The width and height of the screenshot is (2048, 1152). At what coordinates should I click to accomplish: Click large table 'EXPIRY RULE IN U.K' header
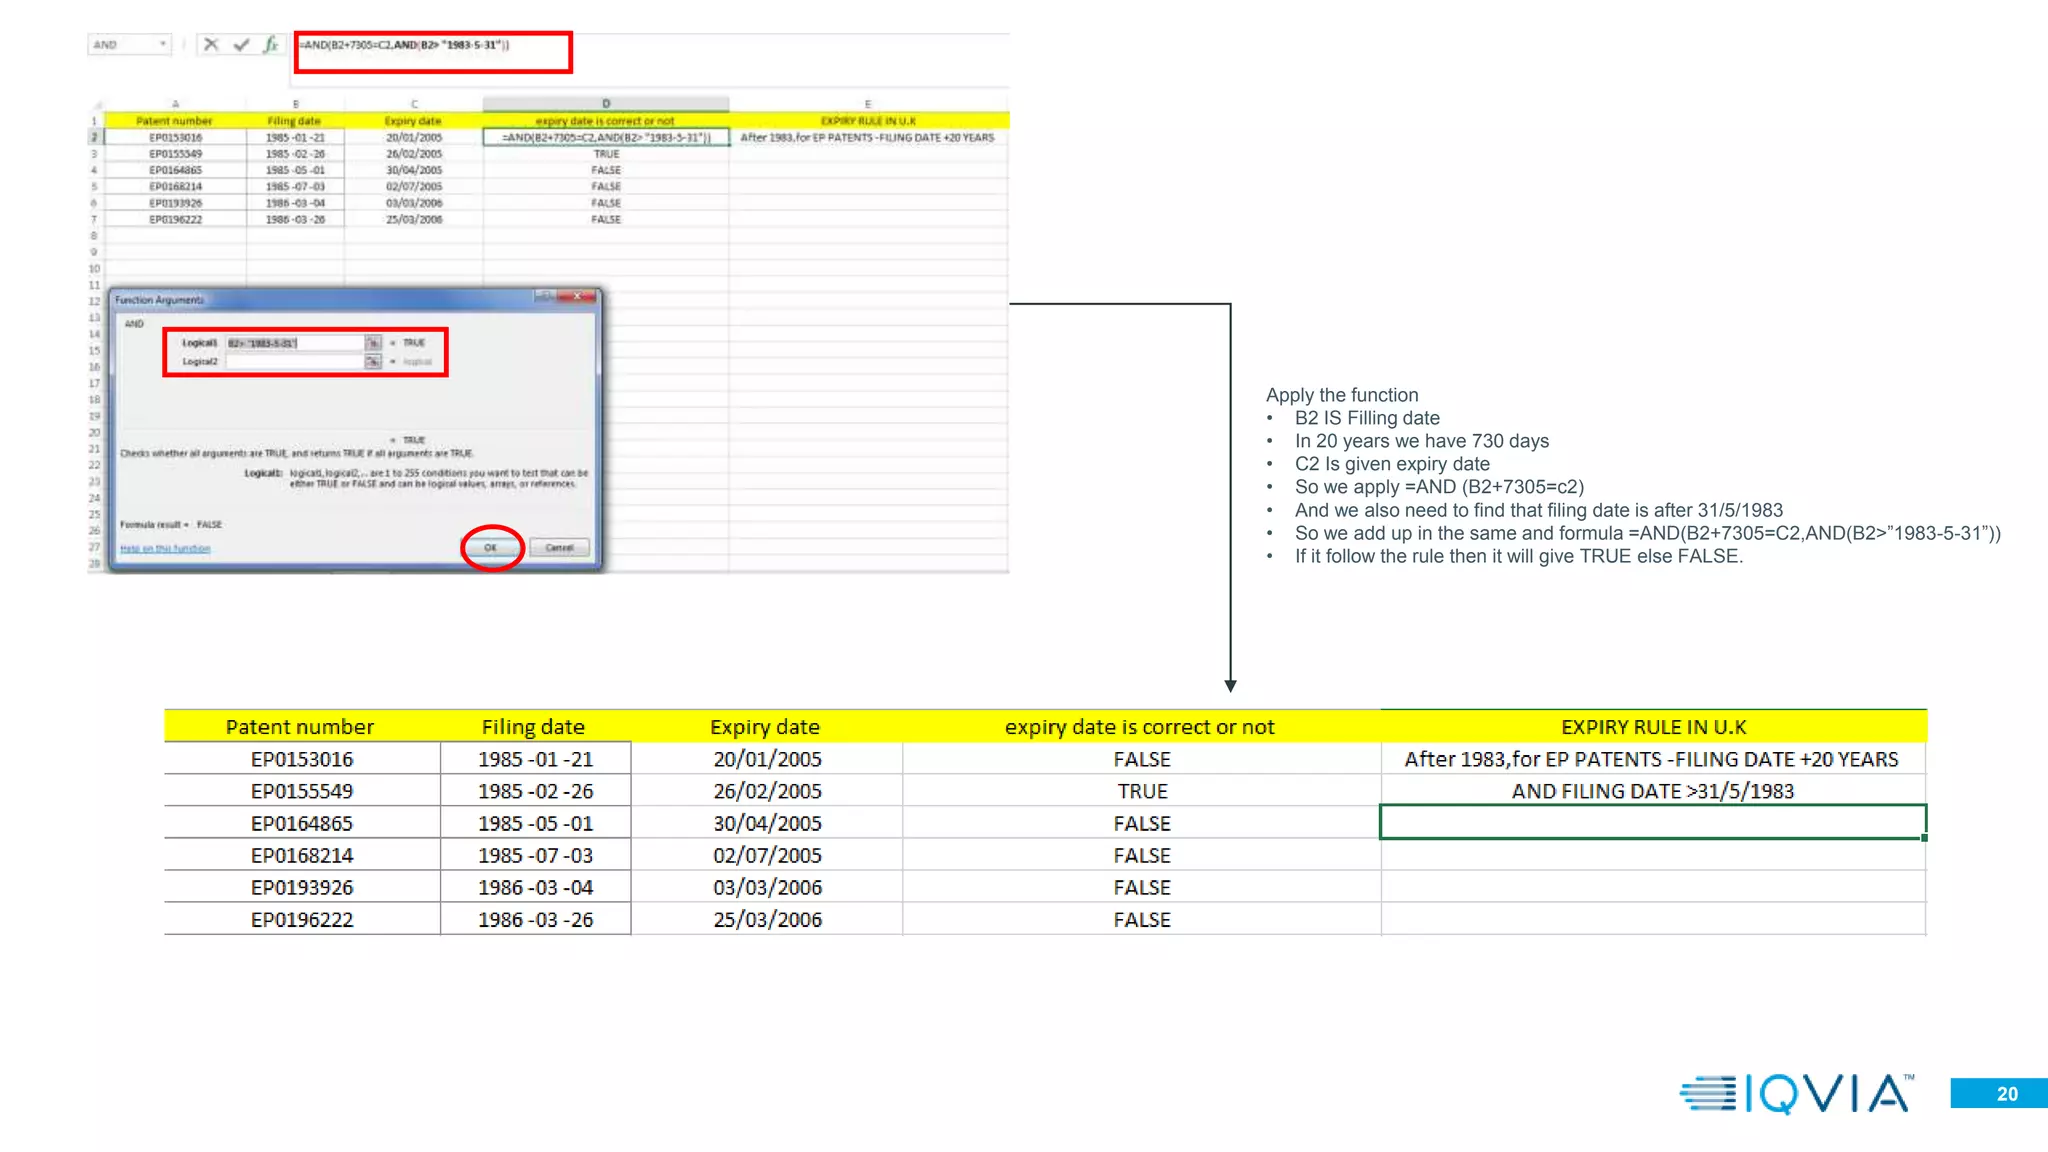pyautogui.click(x=1654, y=727)
